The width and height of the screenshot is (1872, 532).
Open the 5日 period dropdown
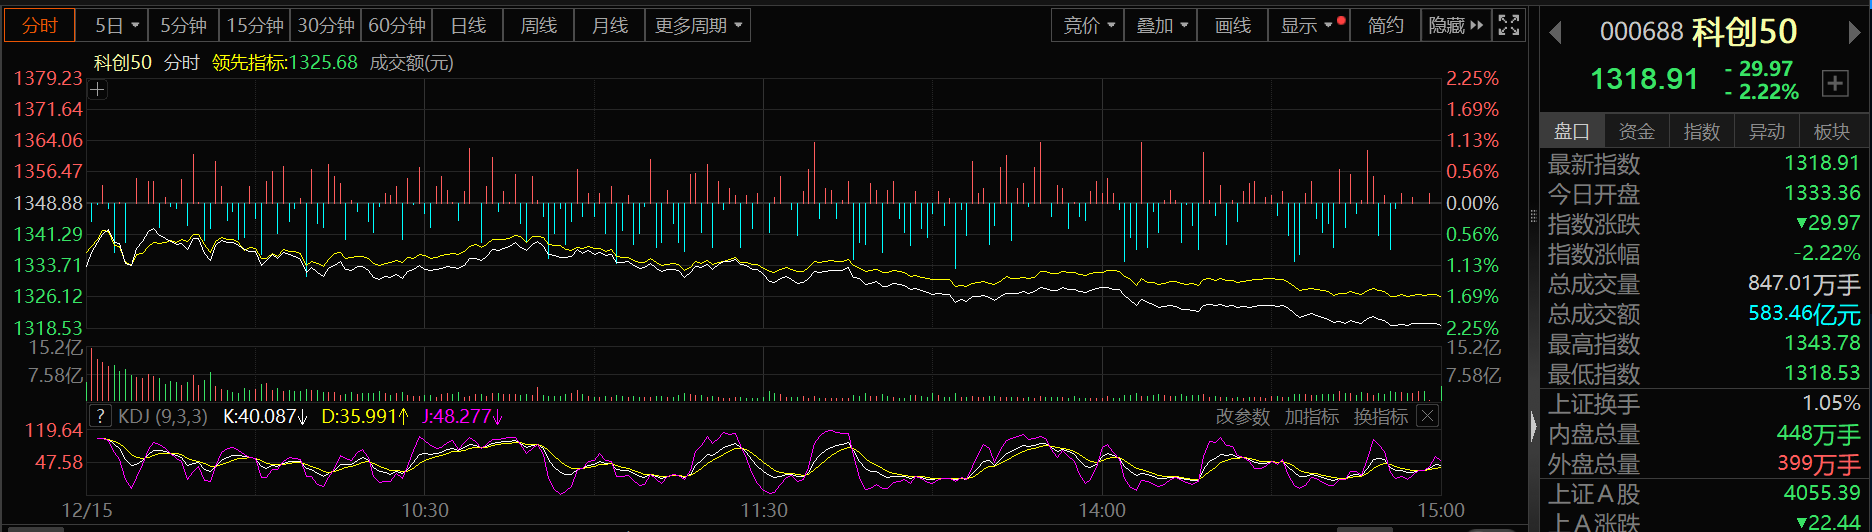click(116, 25)
